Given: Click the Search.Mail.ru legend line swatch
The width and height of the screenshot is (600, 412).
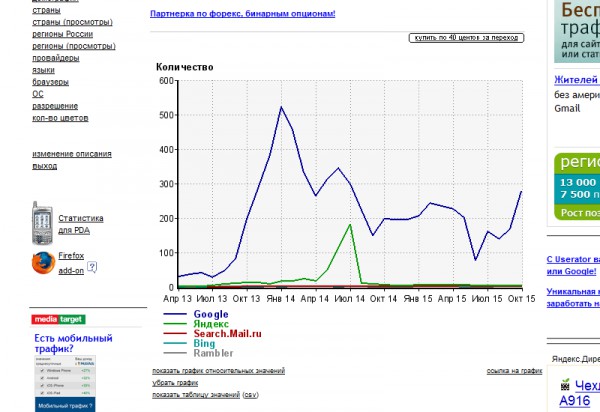Looking at the screenshot, I should (175, 334).
